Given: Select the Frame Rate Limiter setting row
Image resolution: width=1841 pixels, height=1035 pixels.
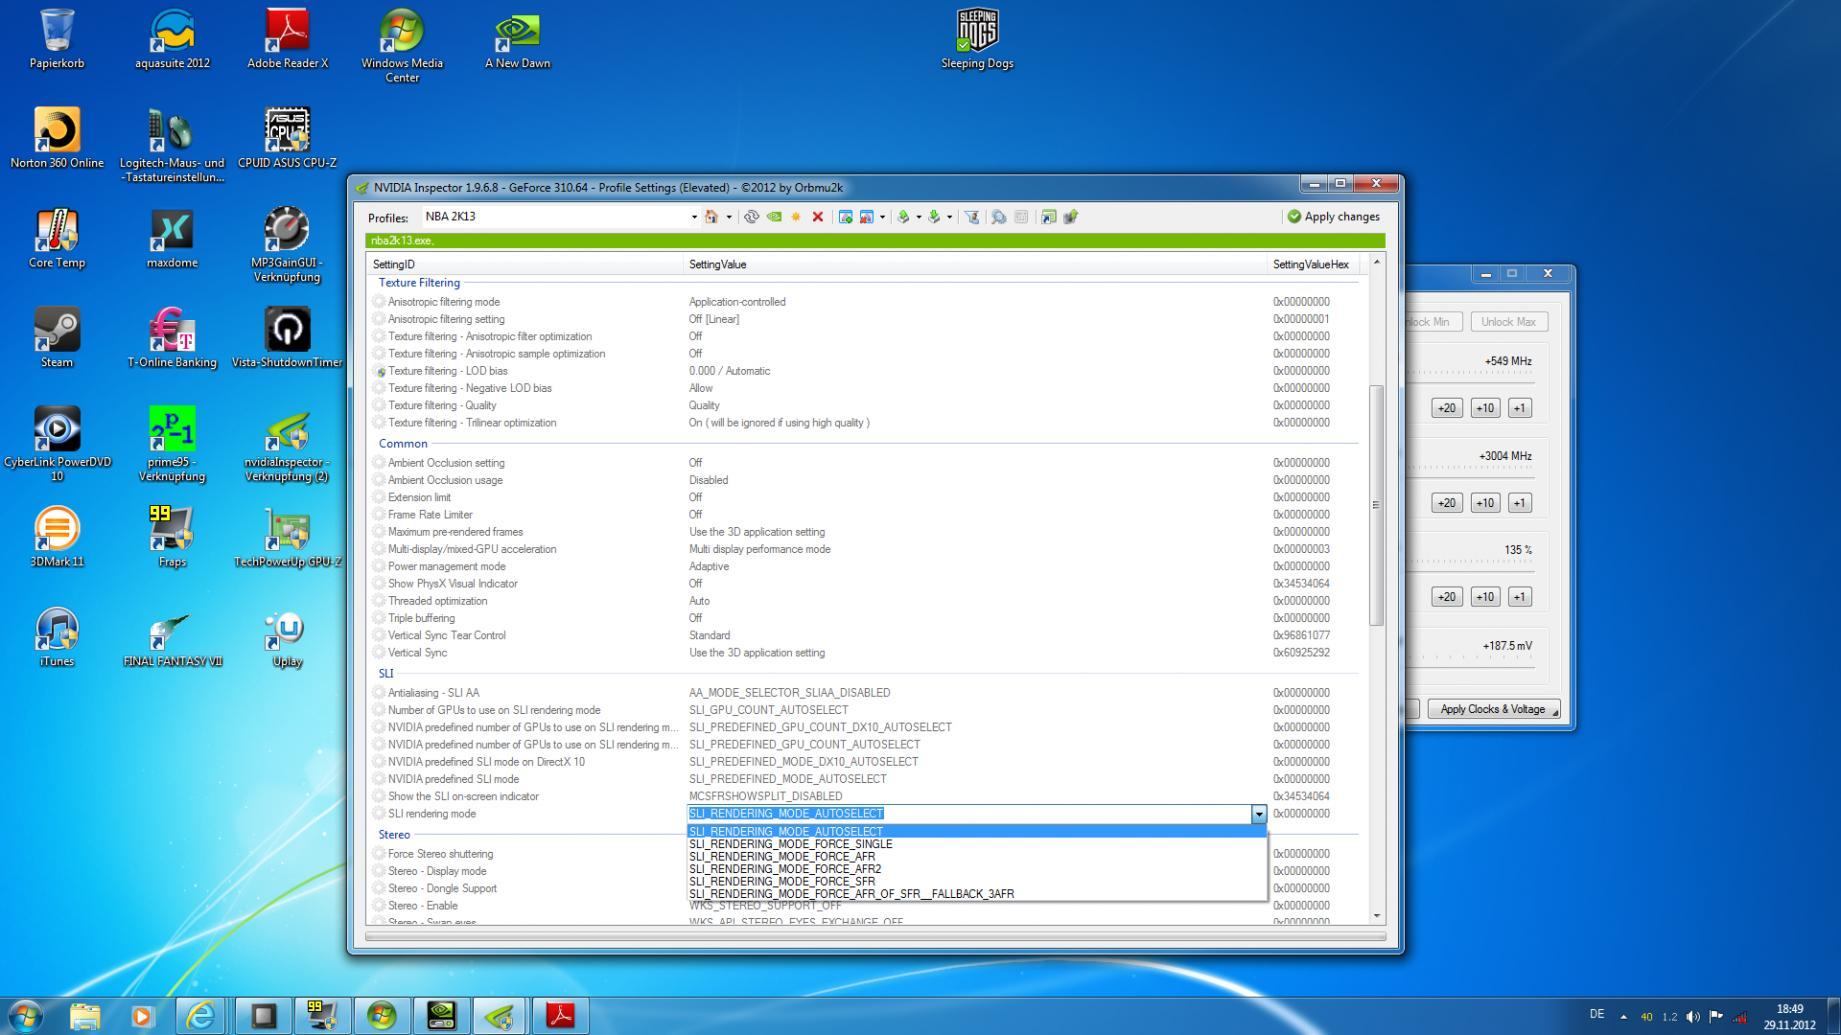Looking at the screenshot, I should point(863,515).
